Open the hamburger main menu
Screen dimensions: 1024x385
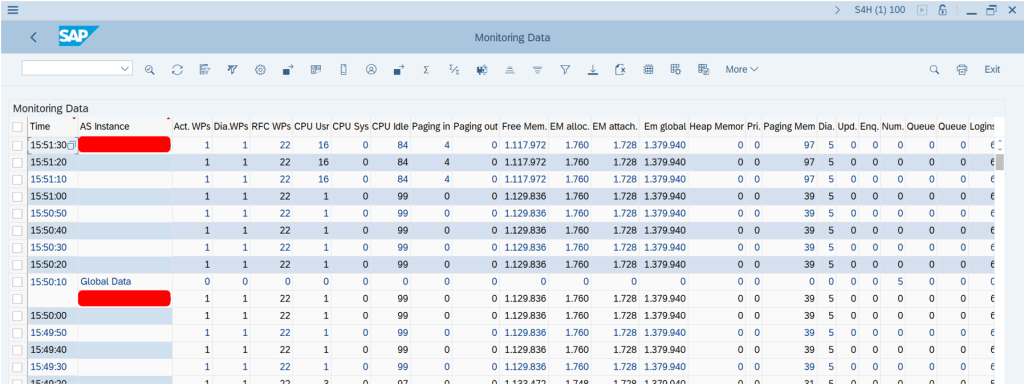pos(12,10)
